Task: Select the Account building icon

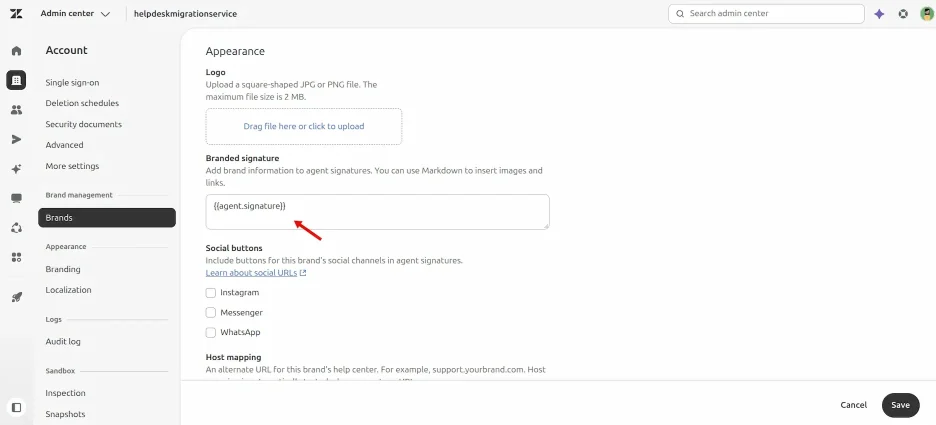Action: pos(16,80)
